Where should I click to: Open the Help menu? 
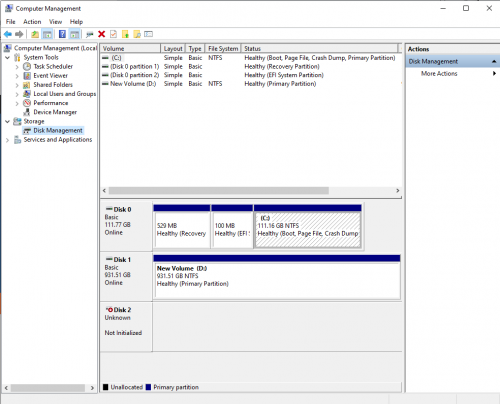click(76, 22)
